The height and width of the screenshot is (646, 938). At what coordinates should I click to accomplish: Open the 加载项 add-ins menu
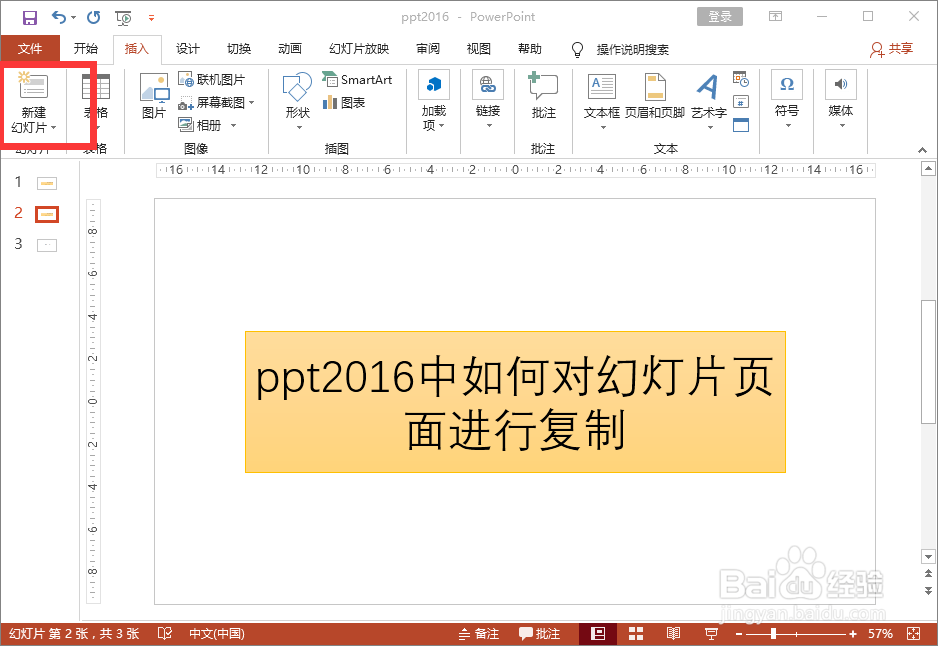coord(434,100)
